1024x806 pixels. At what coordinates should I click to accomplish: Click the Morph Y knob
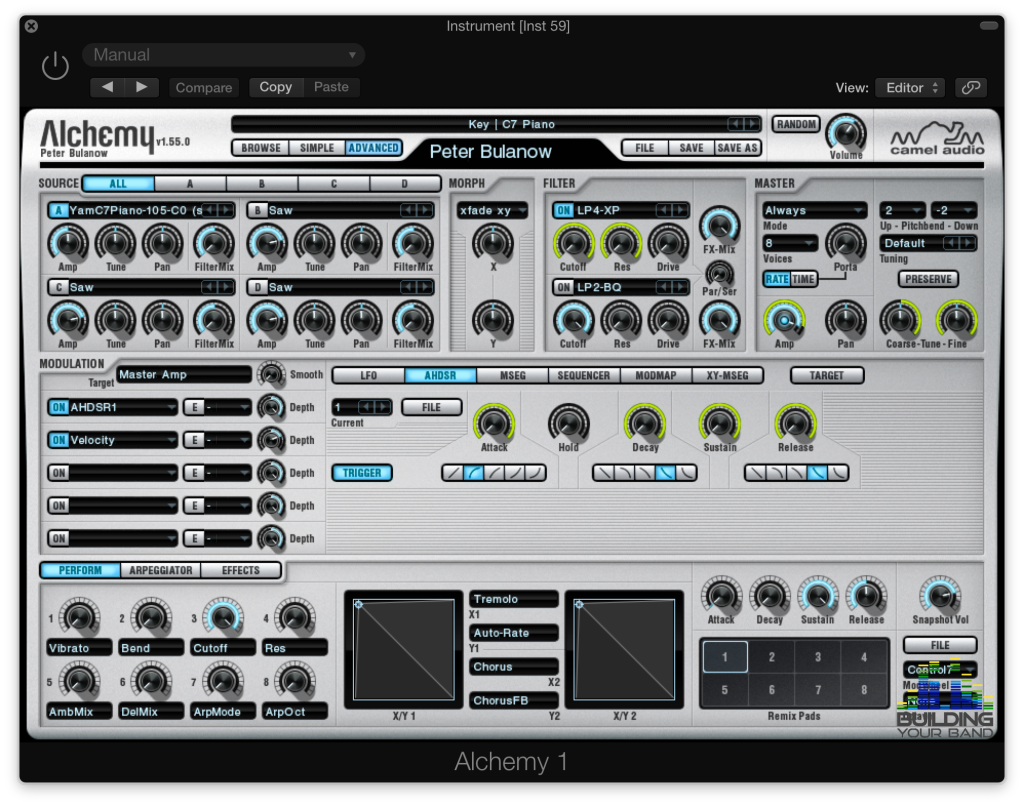click(493, 319)
